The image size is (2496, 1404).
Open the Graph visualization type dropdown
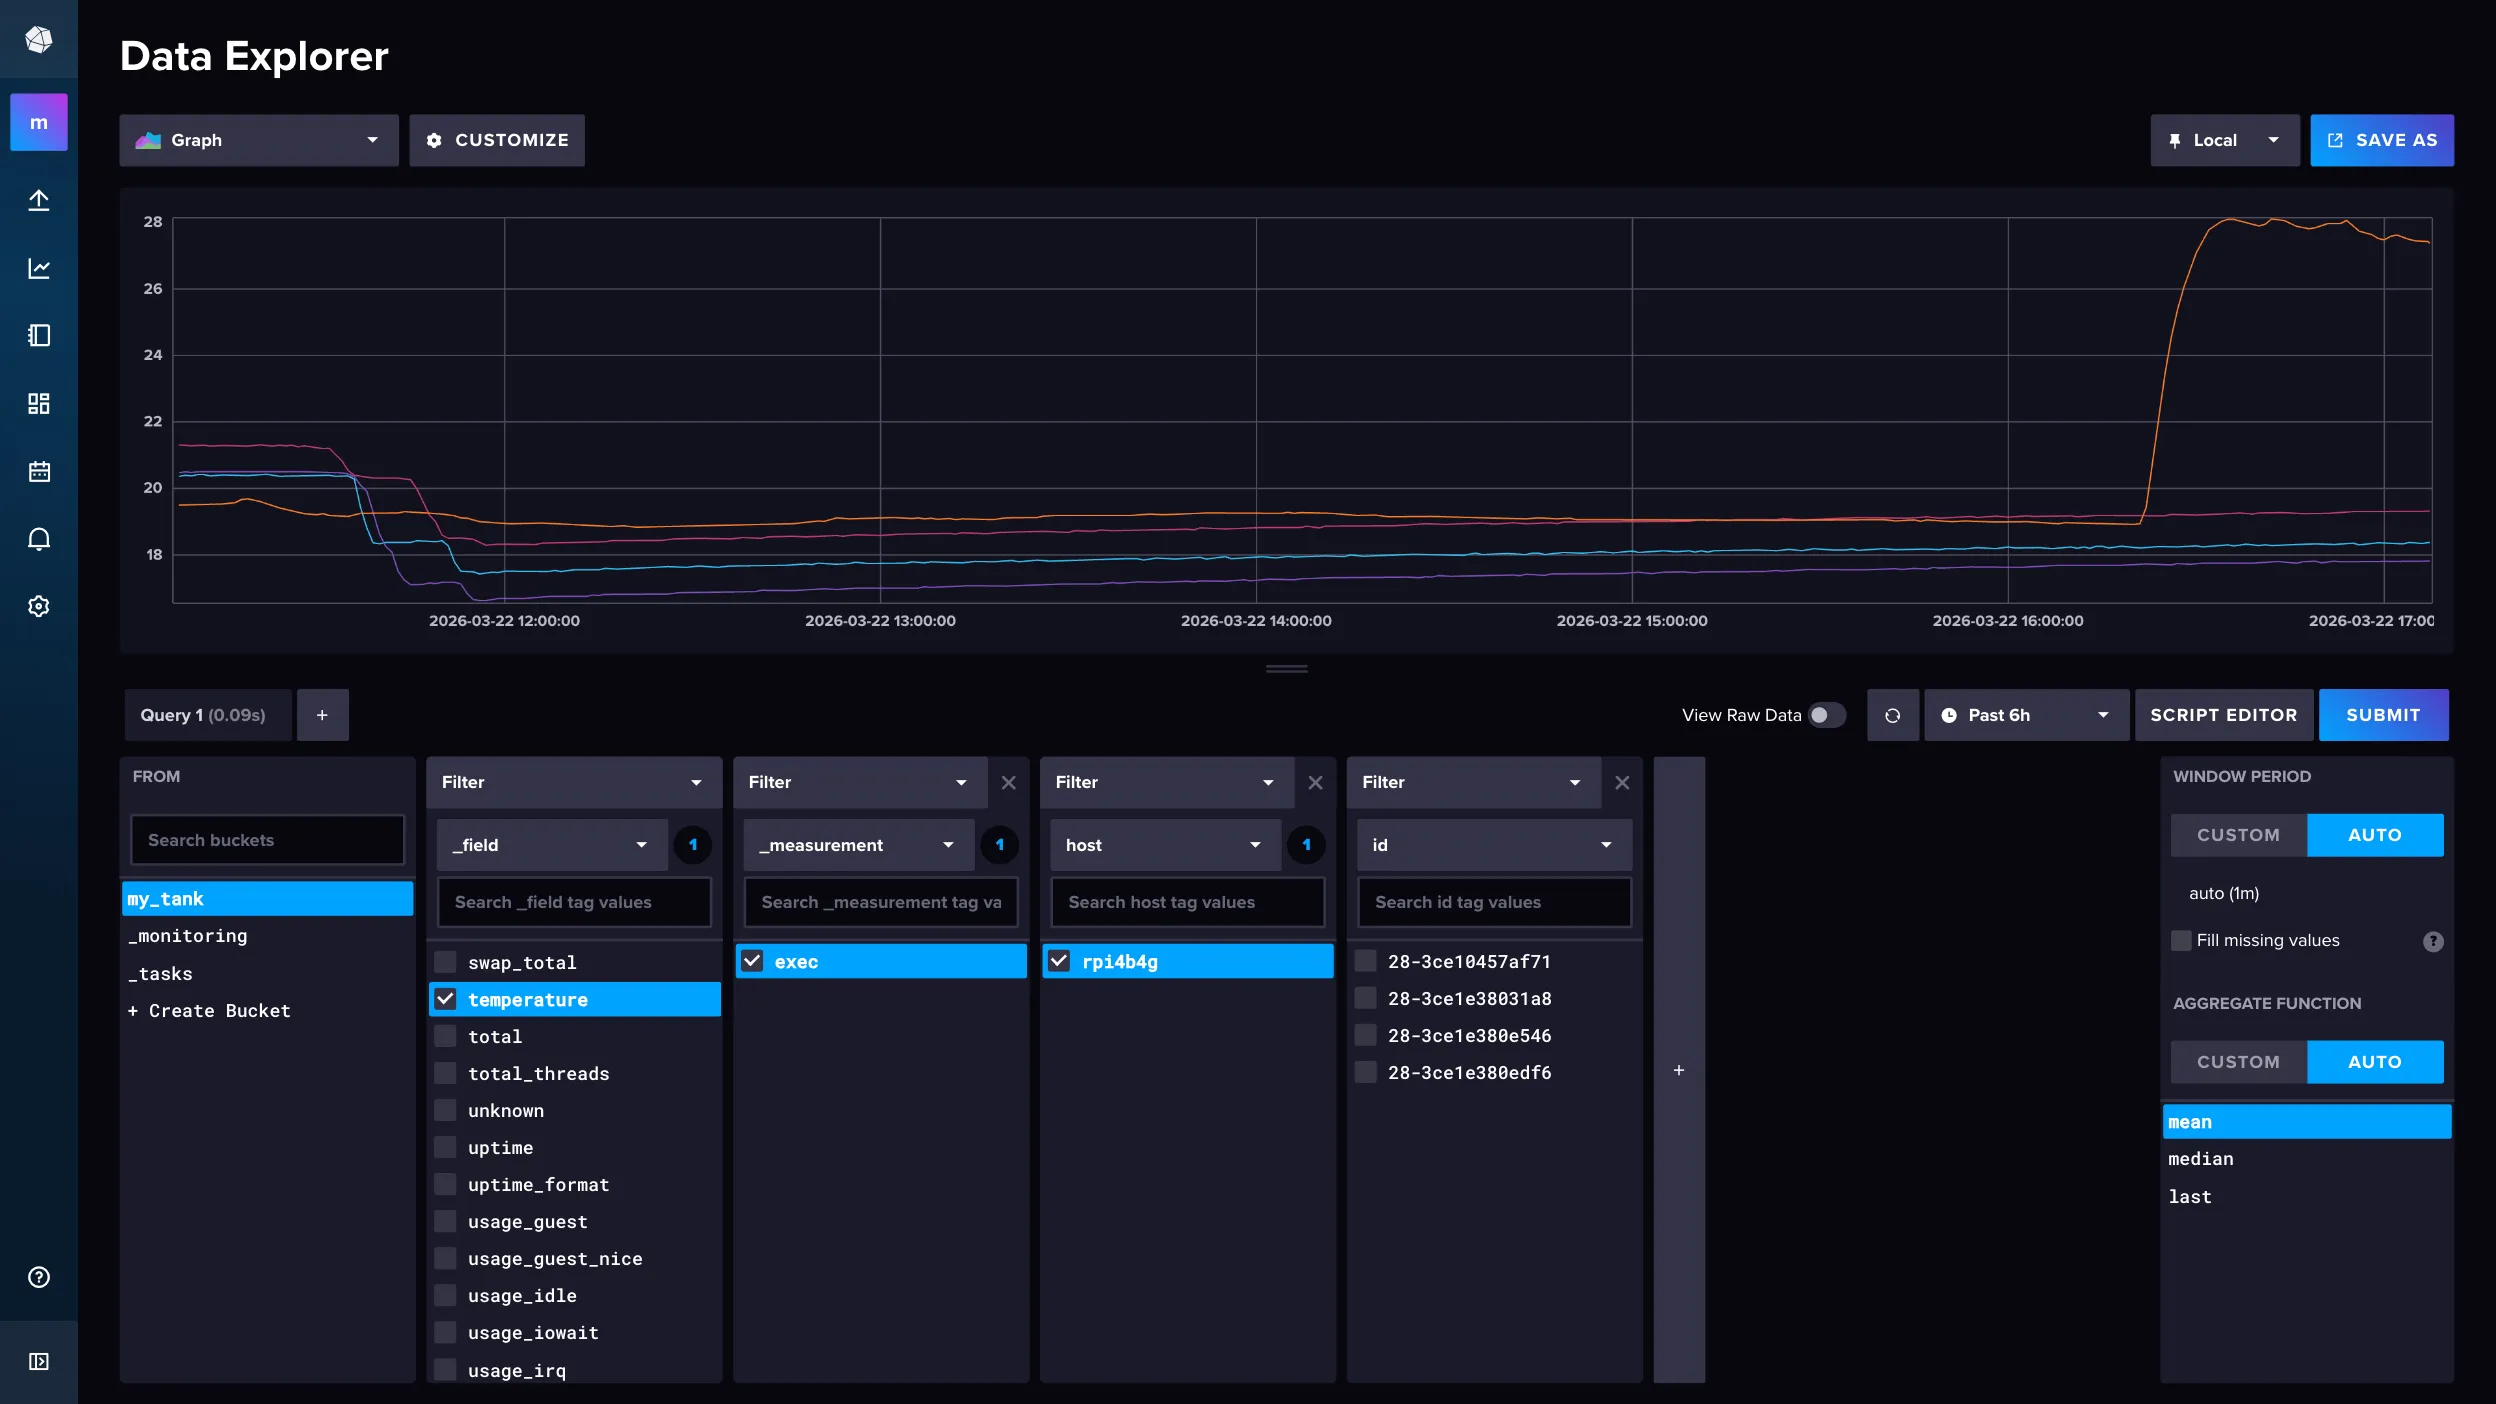[x=259, y=140]
